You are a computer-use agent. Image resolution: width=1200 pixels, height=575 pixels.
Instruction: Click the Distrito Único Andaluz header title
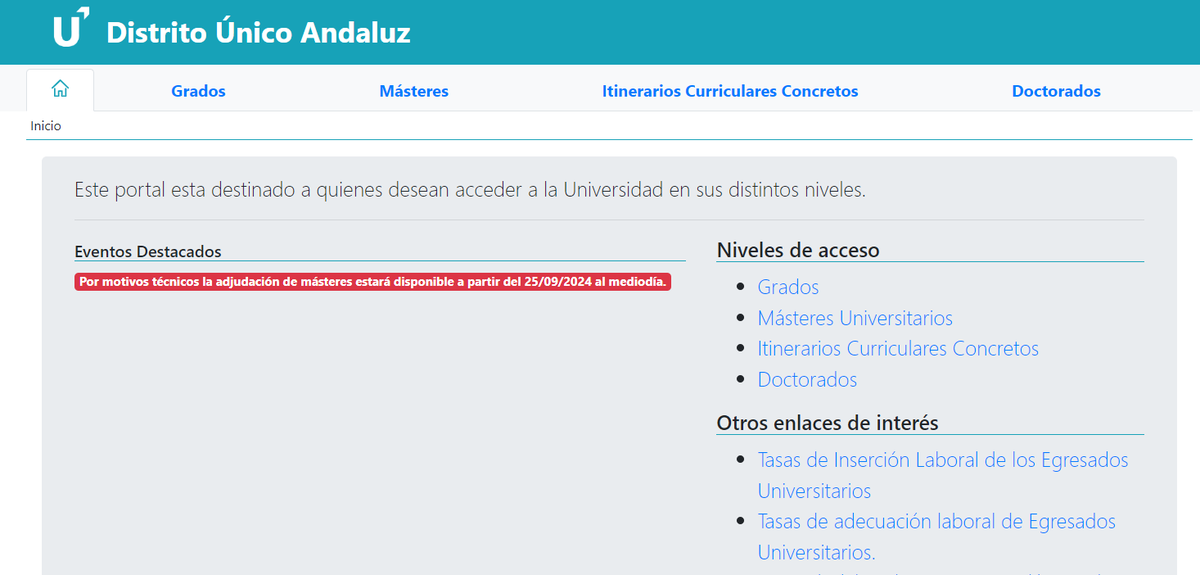coord(258,32)
